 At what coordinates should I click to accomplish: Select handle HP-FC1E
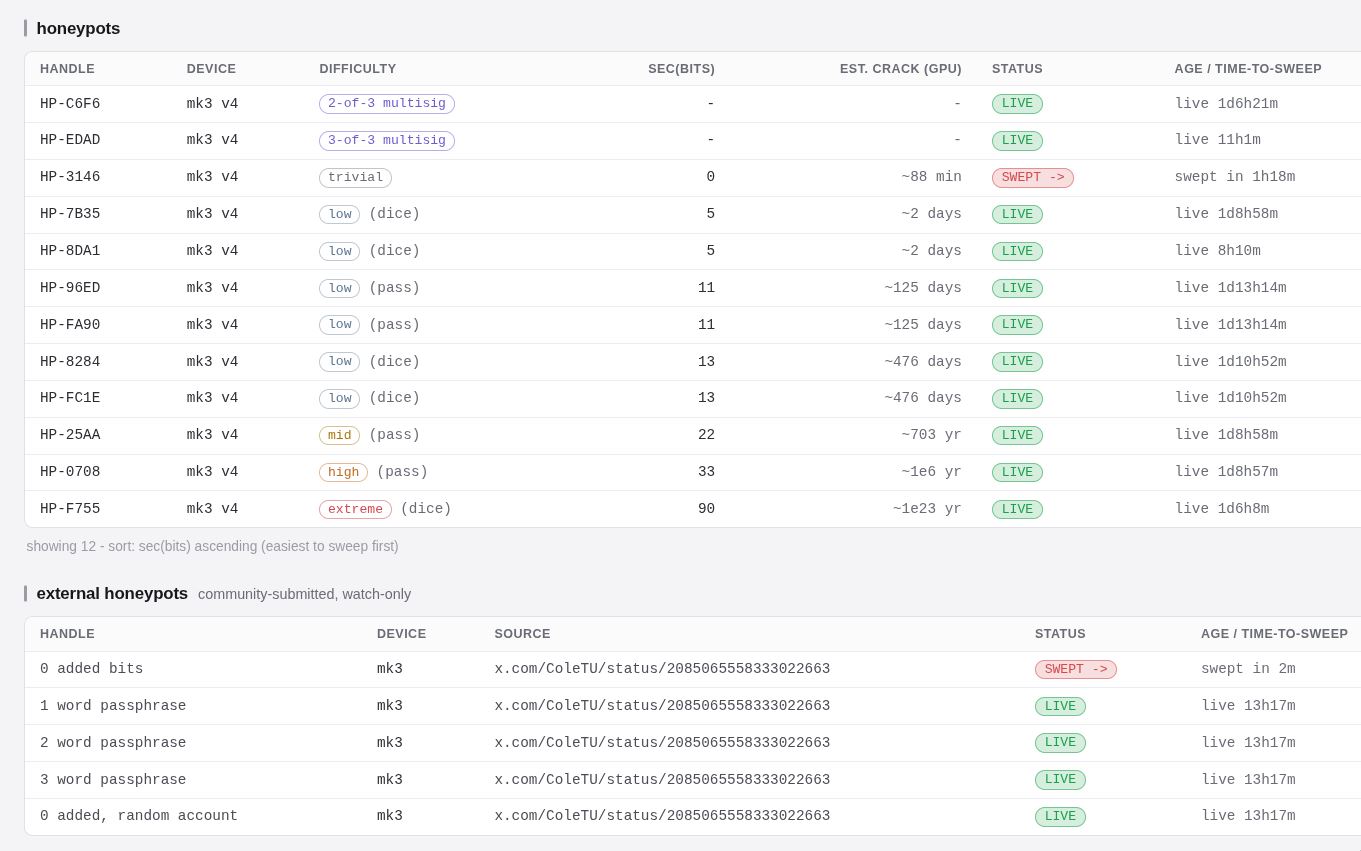(x=70, y=398)
